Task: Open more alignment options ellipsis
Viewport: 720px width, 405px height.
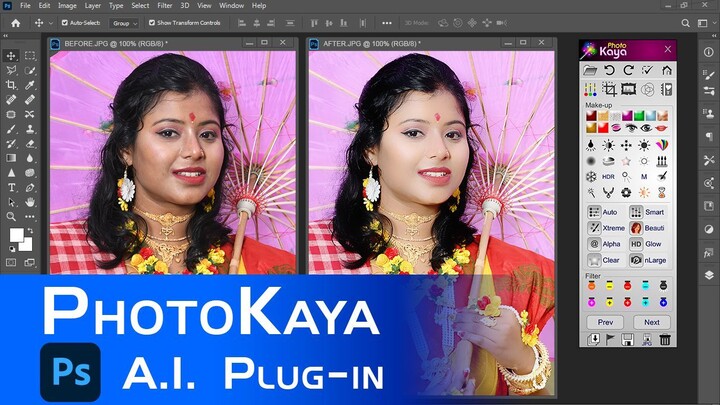Action: 387,23
